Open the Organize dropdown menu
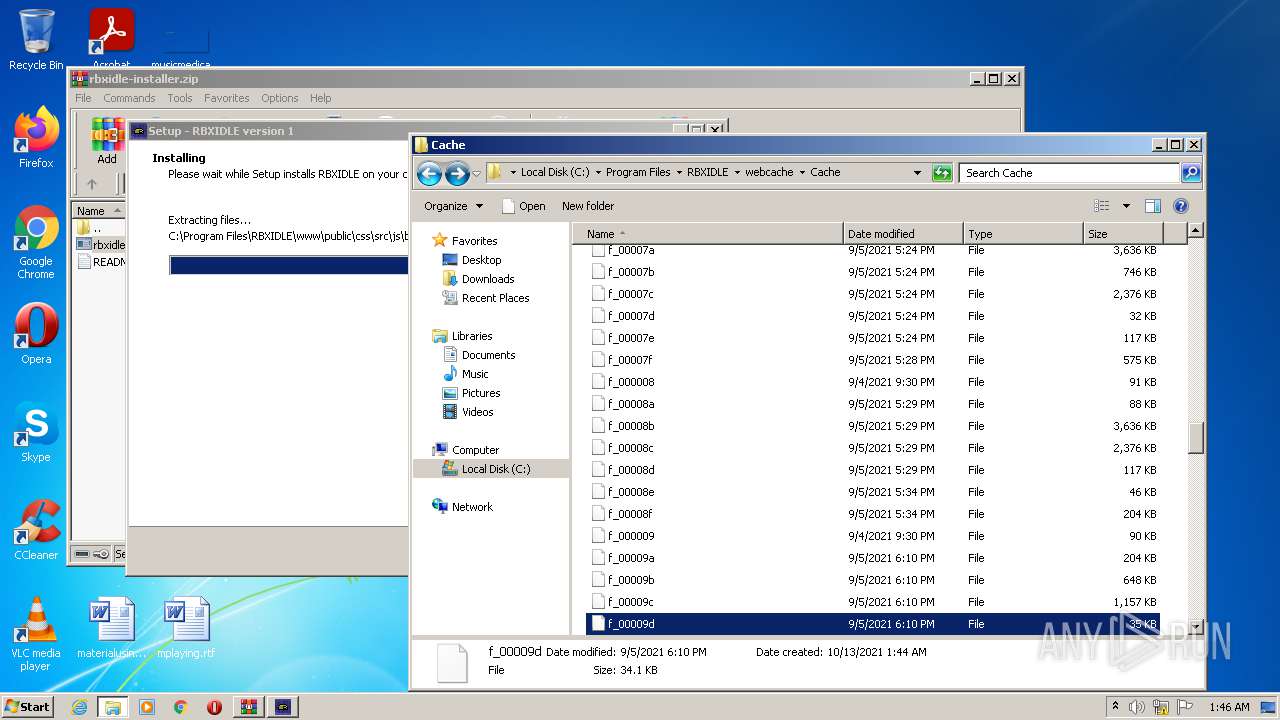Screen dimensions: 1280x720 point(453,206)
